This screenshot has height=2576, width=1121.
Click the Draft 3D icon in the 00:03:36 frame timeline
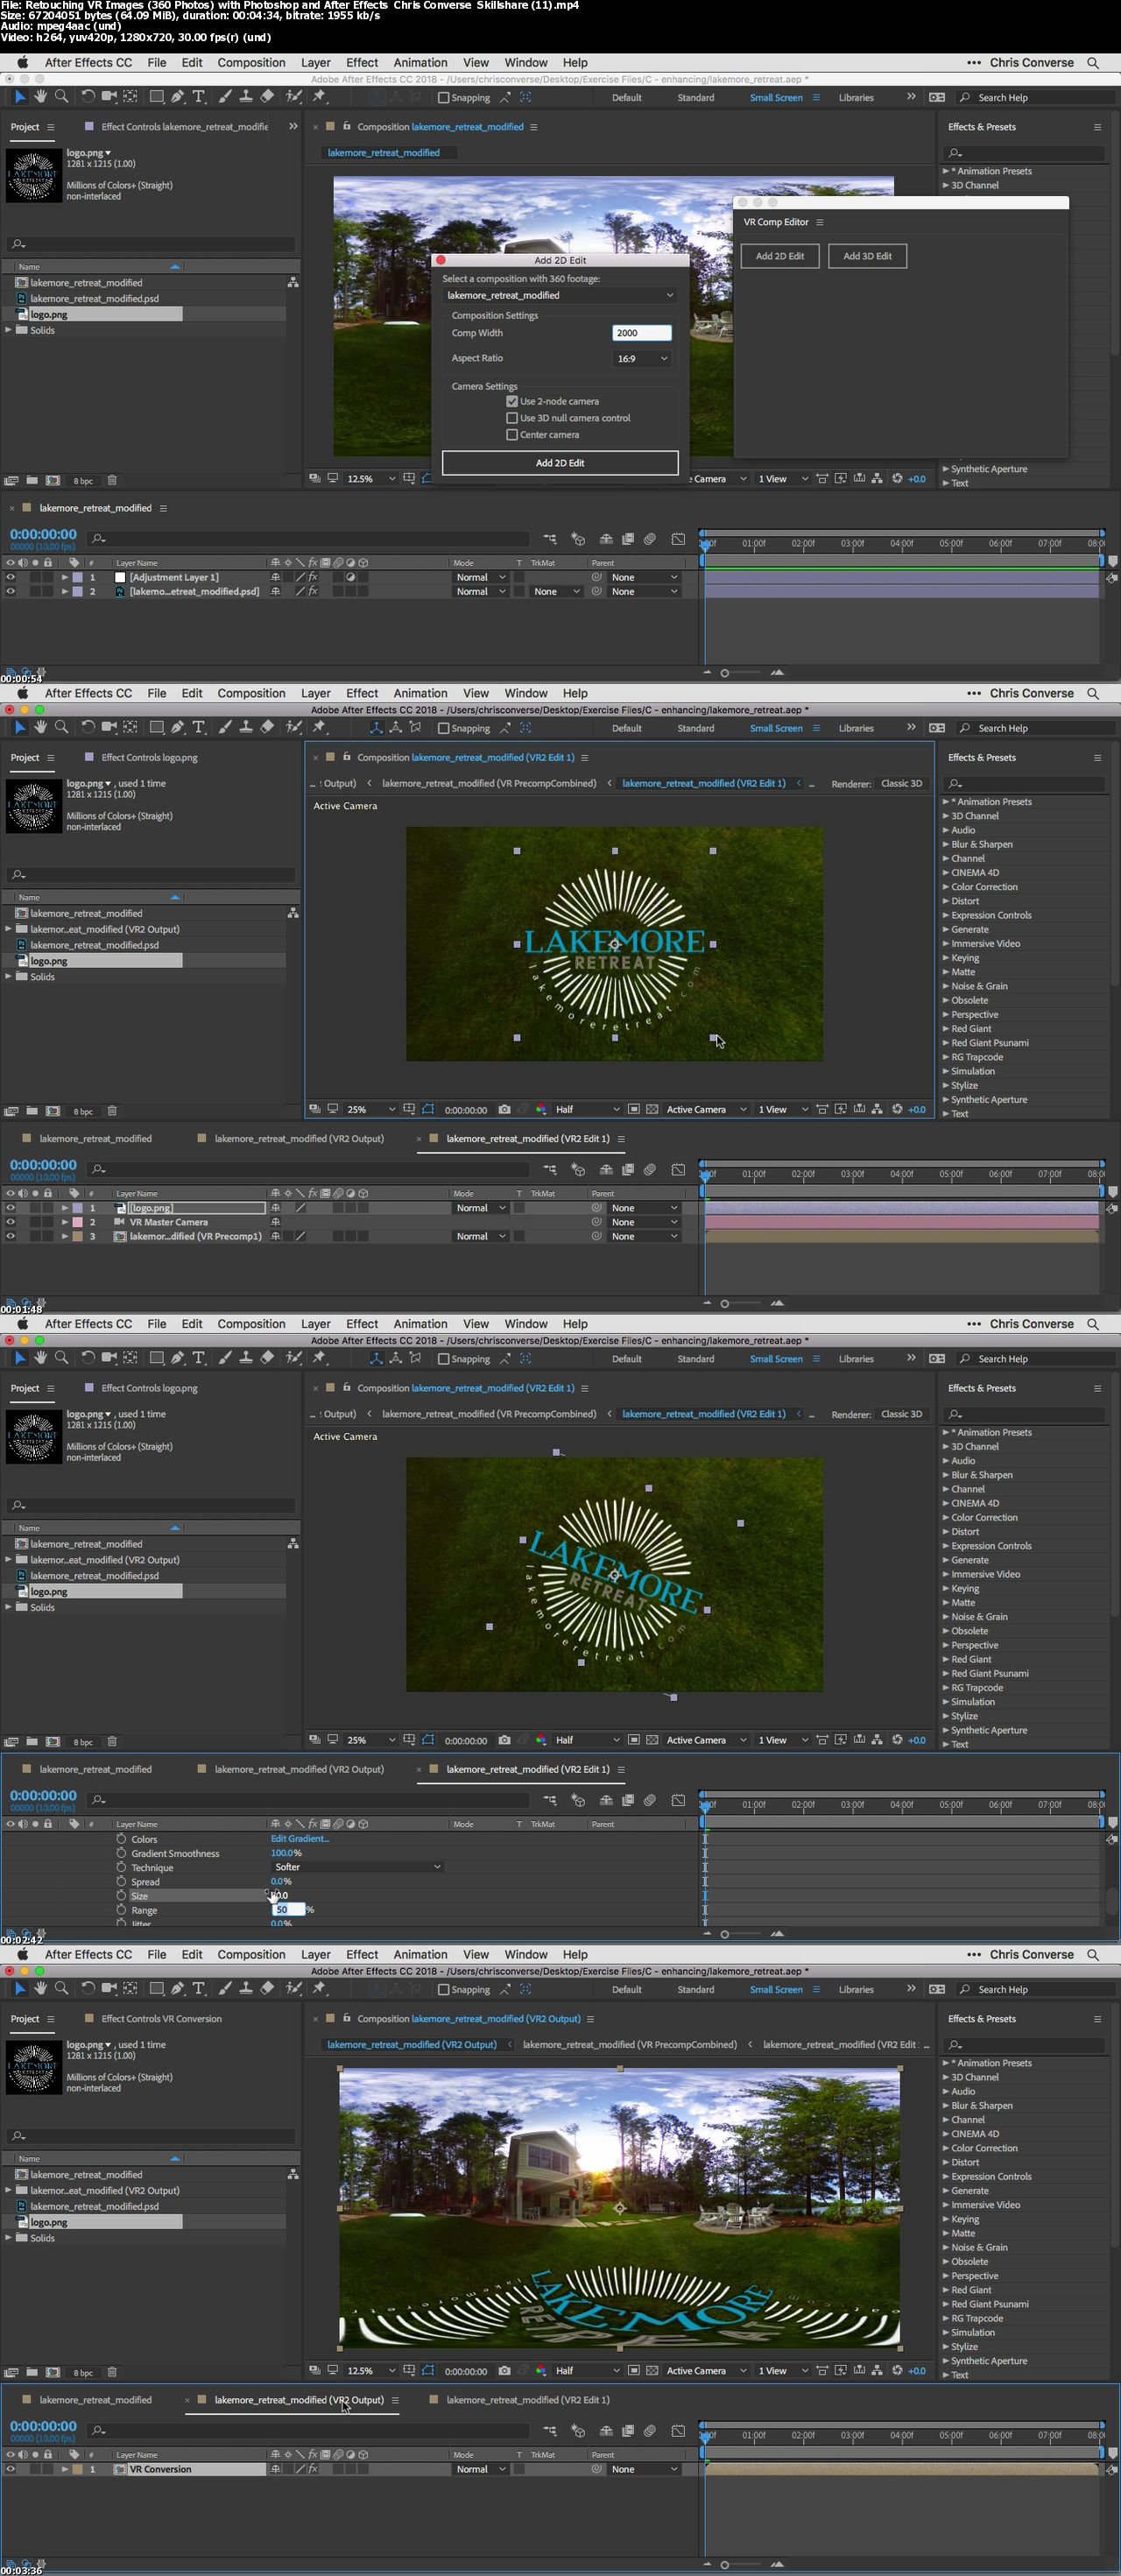(x=577, y=2430)
